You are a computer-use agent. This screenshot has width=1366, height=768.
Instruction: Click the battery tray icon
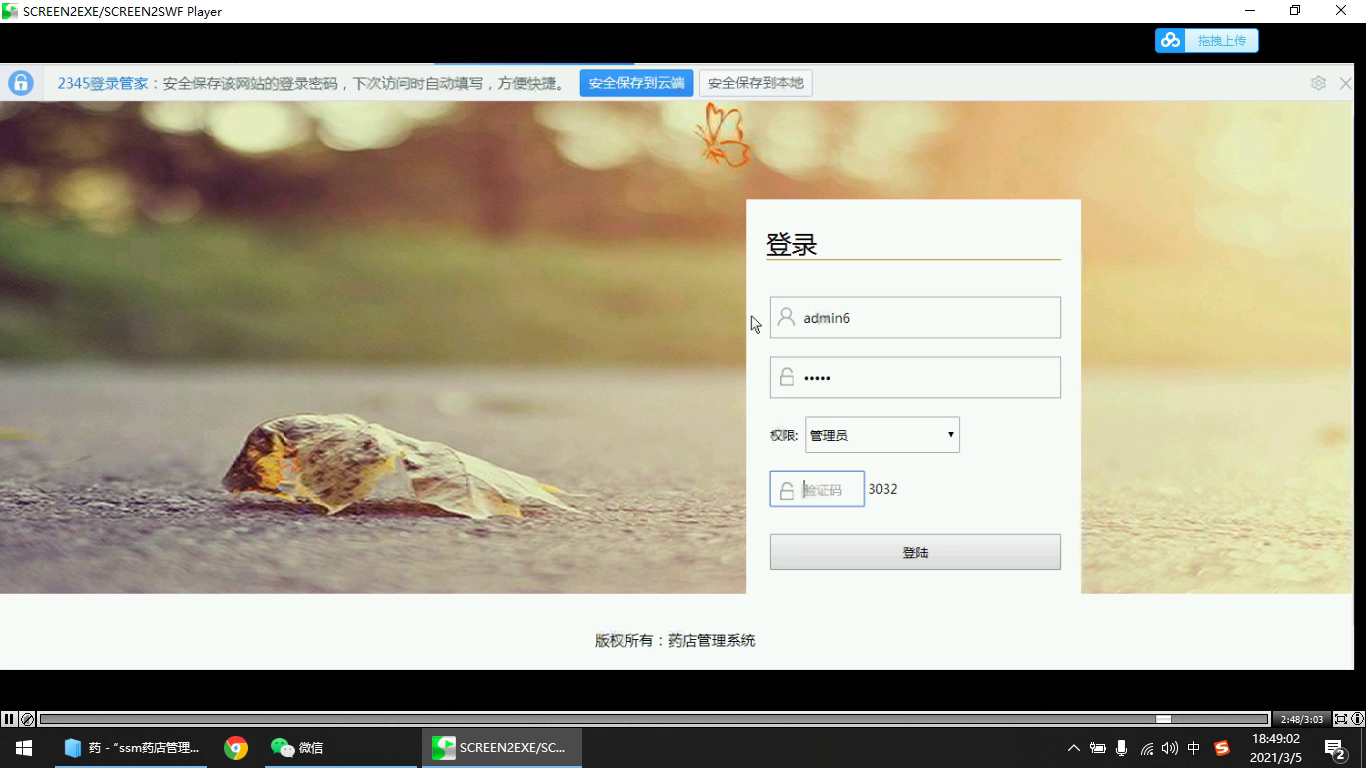pos(1098,748)
